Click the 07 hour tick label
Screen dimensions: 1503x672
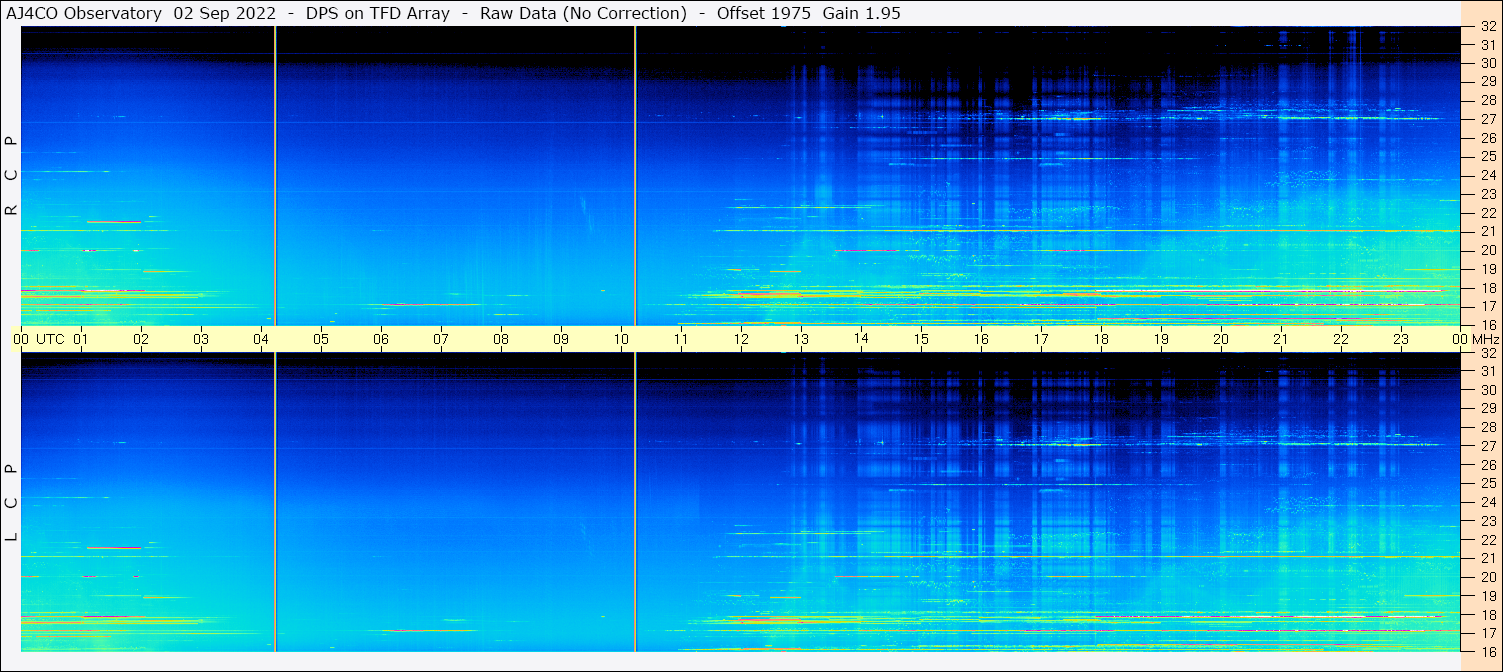pyautogui.click(x=441, y=339)
